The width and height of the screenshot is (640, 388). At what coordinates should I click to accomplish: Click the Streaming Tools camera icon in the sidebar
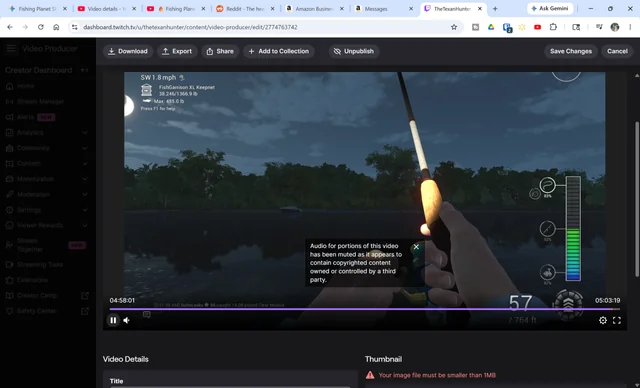(x=9, y=264)
